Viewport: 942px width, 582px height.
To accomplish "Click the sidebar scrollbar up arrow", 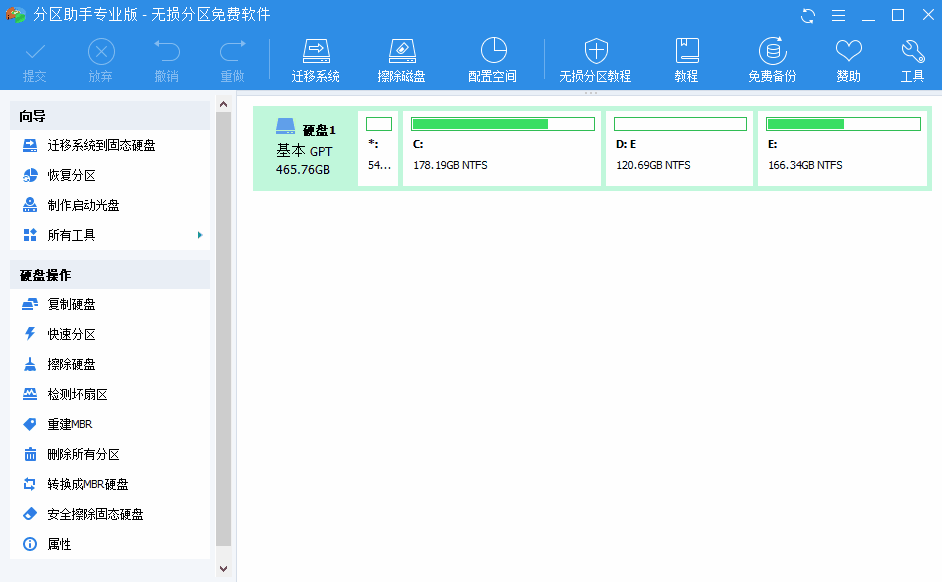I will click(x=223, y=104).
